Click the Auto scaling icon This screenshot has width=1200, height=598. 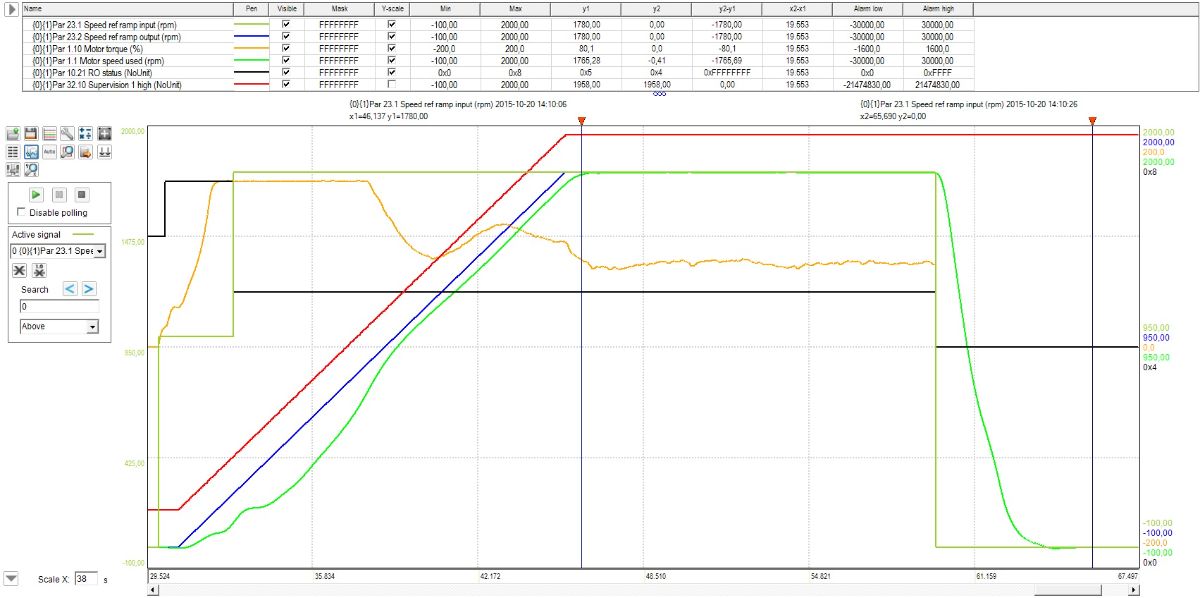(x=49, y=152)
